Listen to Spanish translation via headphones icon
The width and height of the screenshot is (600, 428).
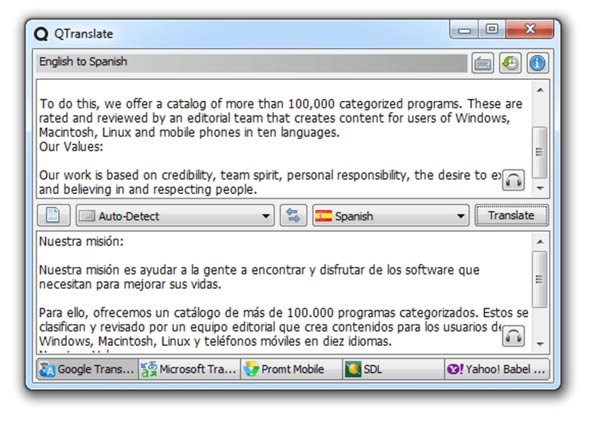point(513,336)
